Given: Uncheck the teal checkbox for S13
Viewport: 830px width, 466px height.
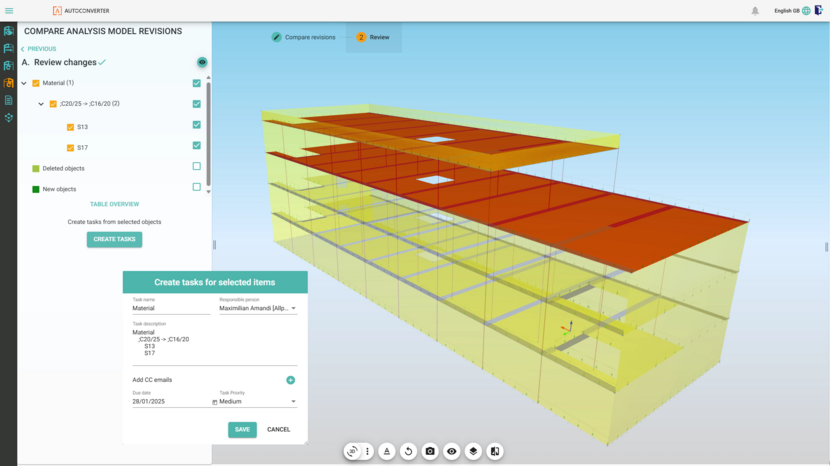Looking at the screenshot, I should [x=197, y=125].
